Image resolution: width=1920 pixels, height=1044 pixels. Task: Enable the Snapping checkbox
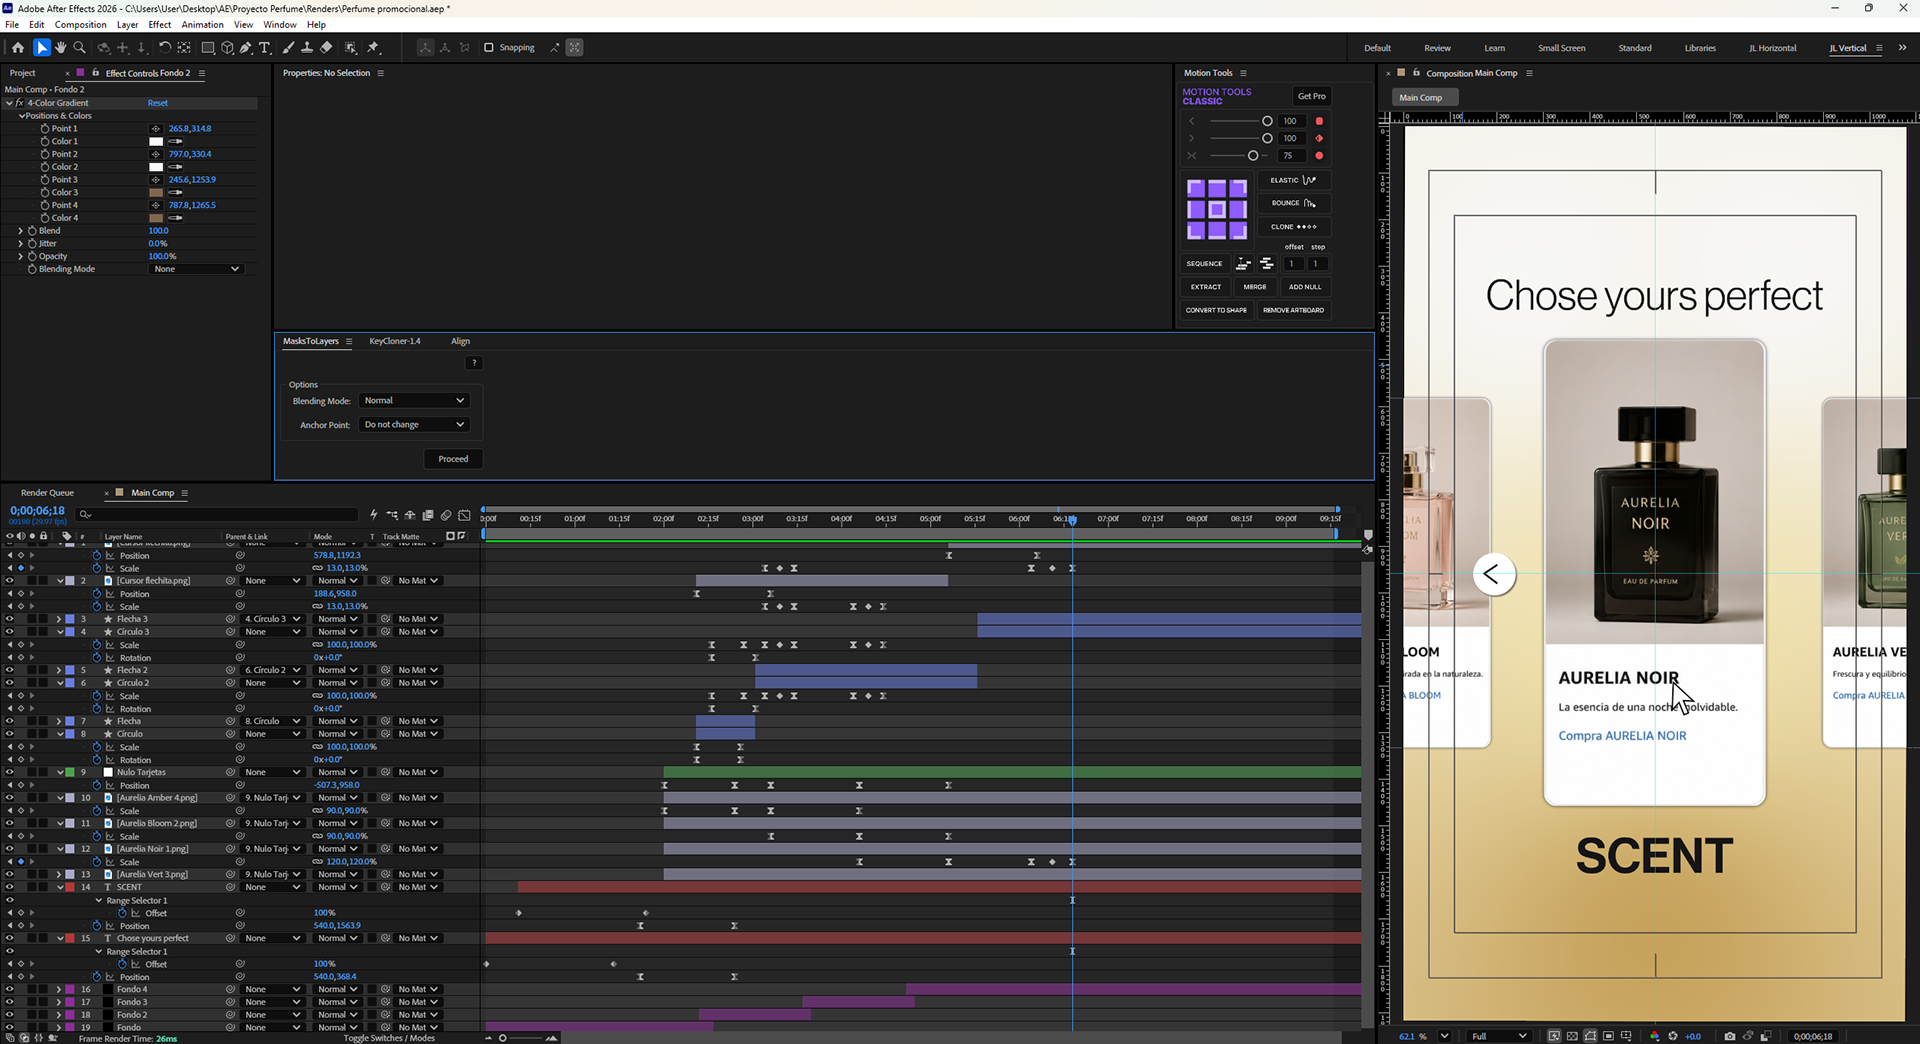pyautogui.click(x=489, y=47)
